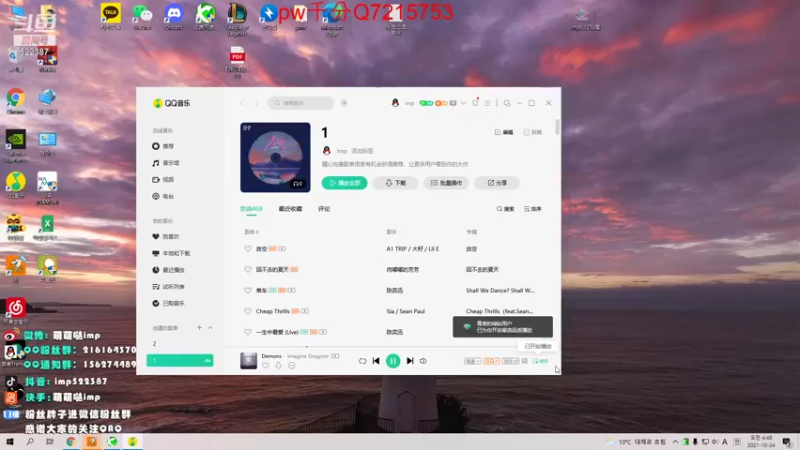The image size is (800, 450).
Task: Switch to the comments tab
Action: pyautogui.click(x=324, y=209)
